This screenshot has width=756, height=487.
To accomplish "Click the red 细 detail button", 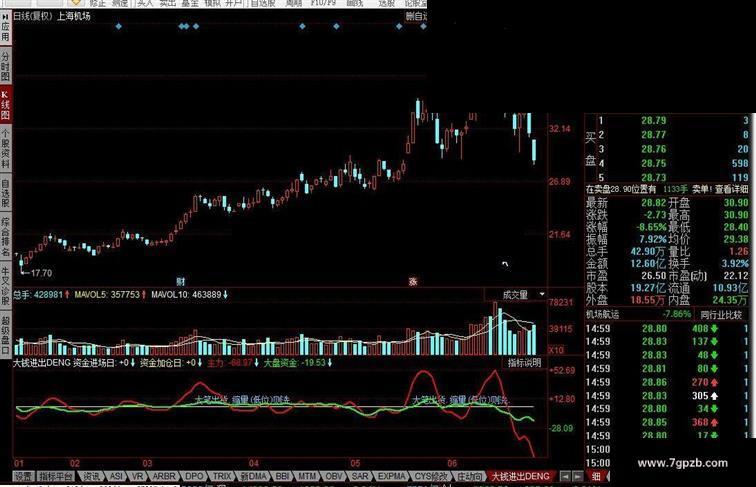I will 596,476.
